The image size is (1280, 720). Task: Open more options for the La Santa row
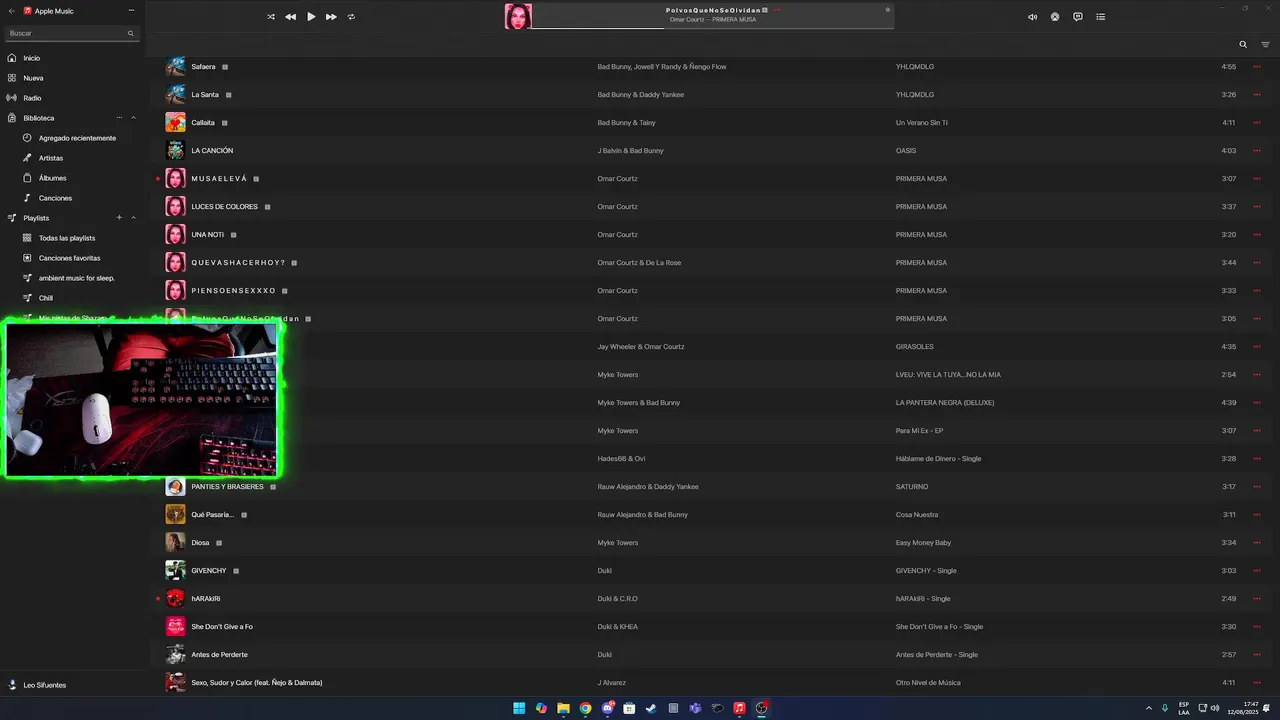tap(1257, 95)
